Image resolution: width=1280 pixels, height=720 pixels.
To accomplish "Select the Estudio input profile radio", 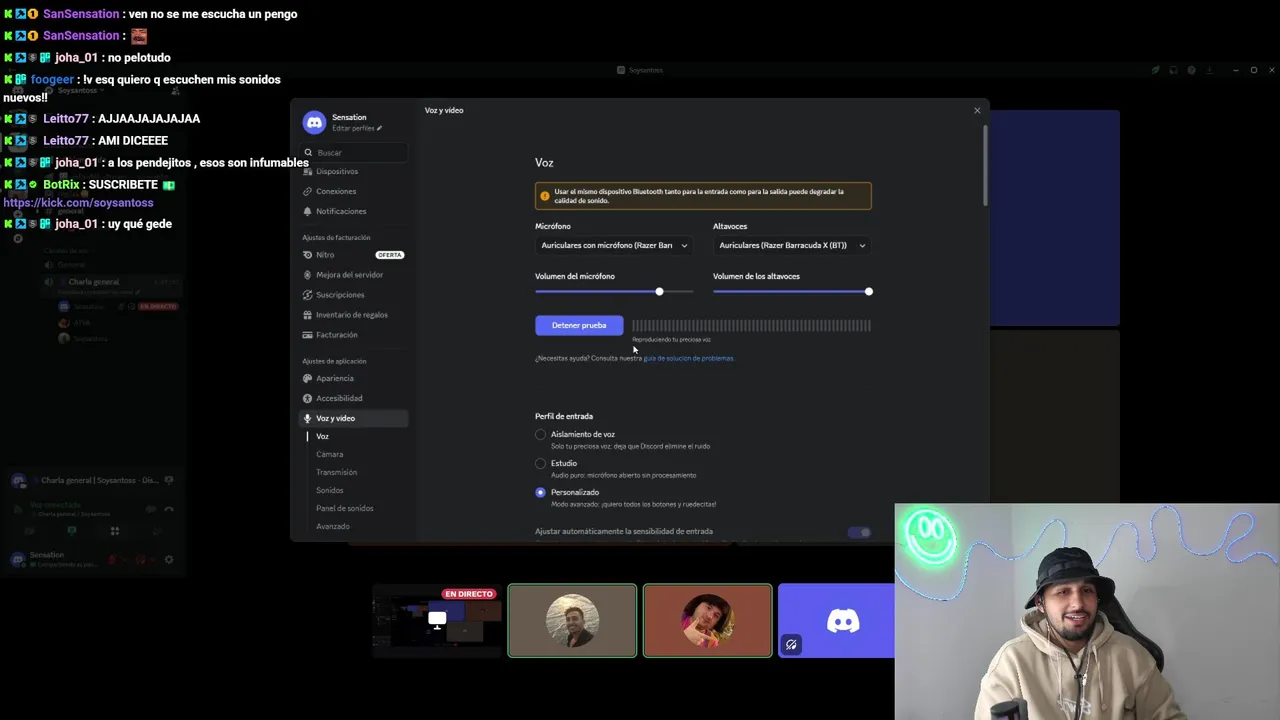I will pos(541,463).
